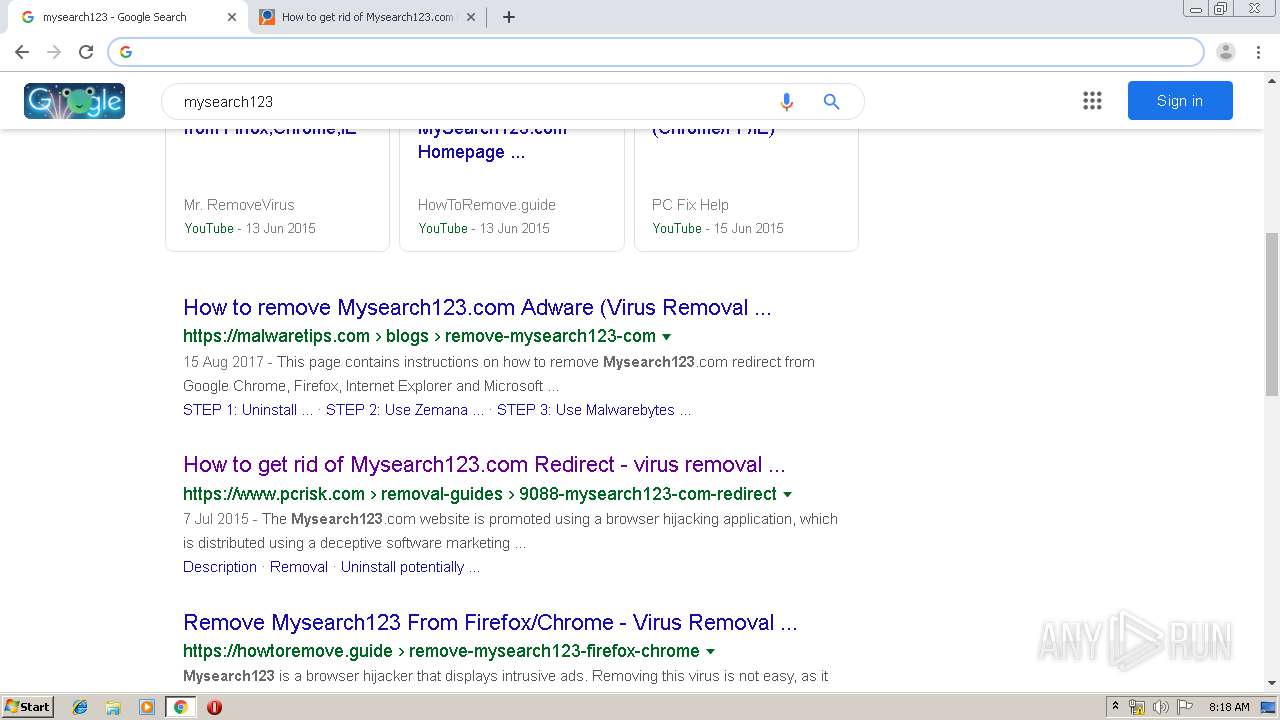Go back using the browser back arrow

[22, 52]
